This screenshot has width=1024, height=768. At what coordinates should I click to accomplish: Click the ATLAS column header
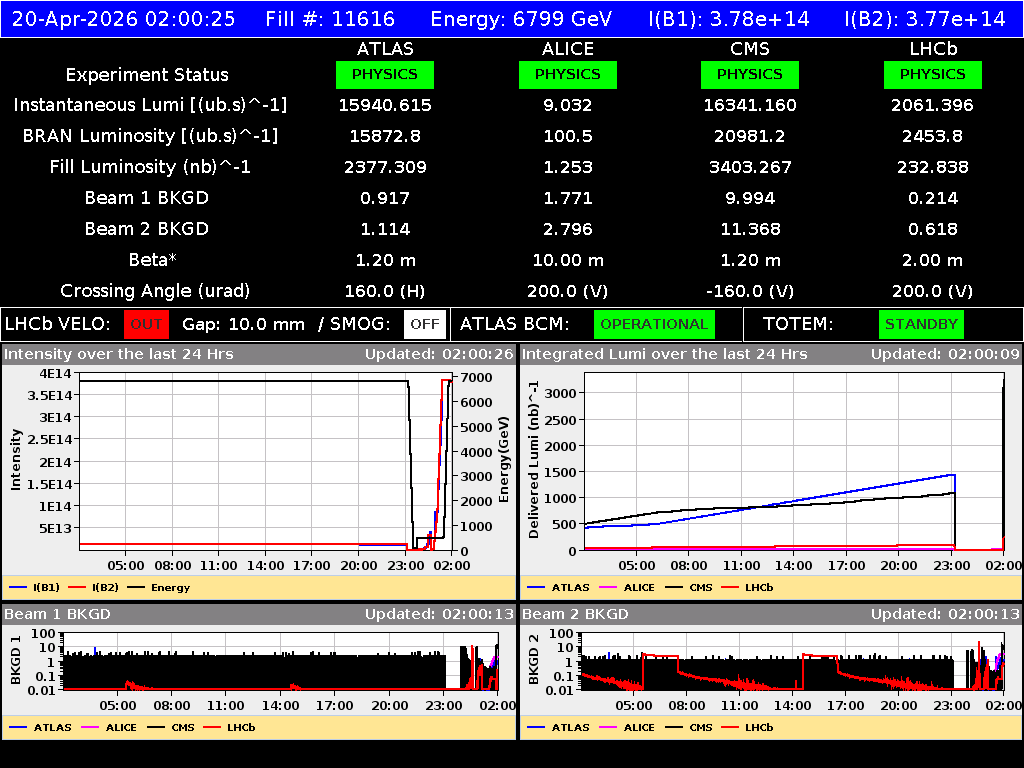[x=385, y=49]
